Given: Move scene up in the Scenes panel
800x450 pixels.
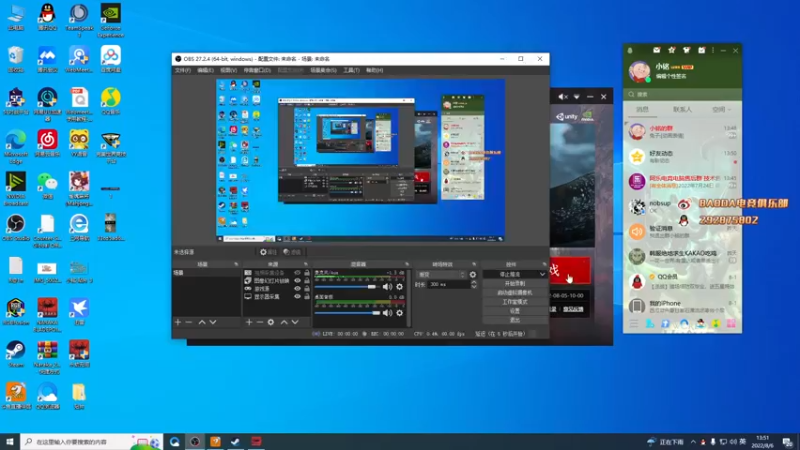Looking at the screenshot, I should 202,322.
